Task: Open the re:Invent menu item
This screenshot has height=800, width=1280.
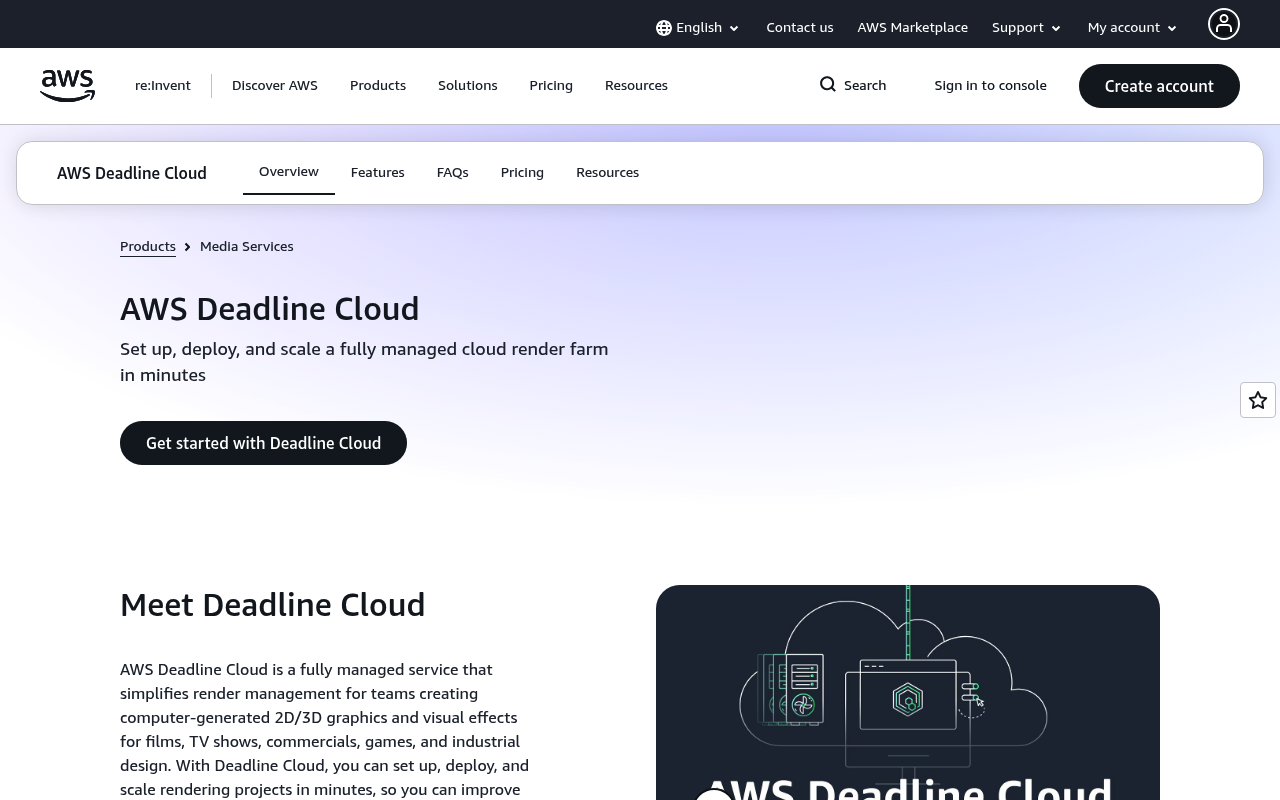Action: click(163, 86)
